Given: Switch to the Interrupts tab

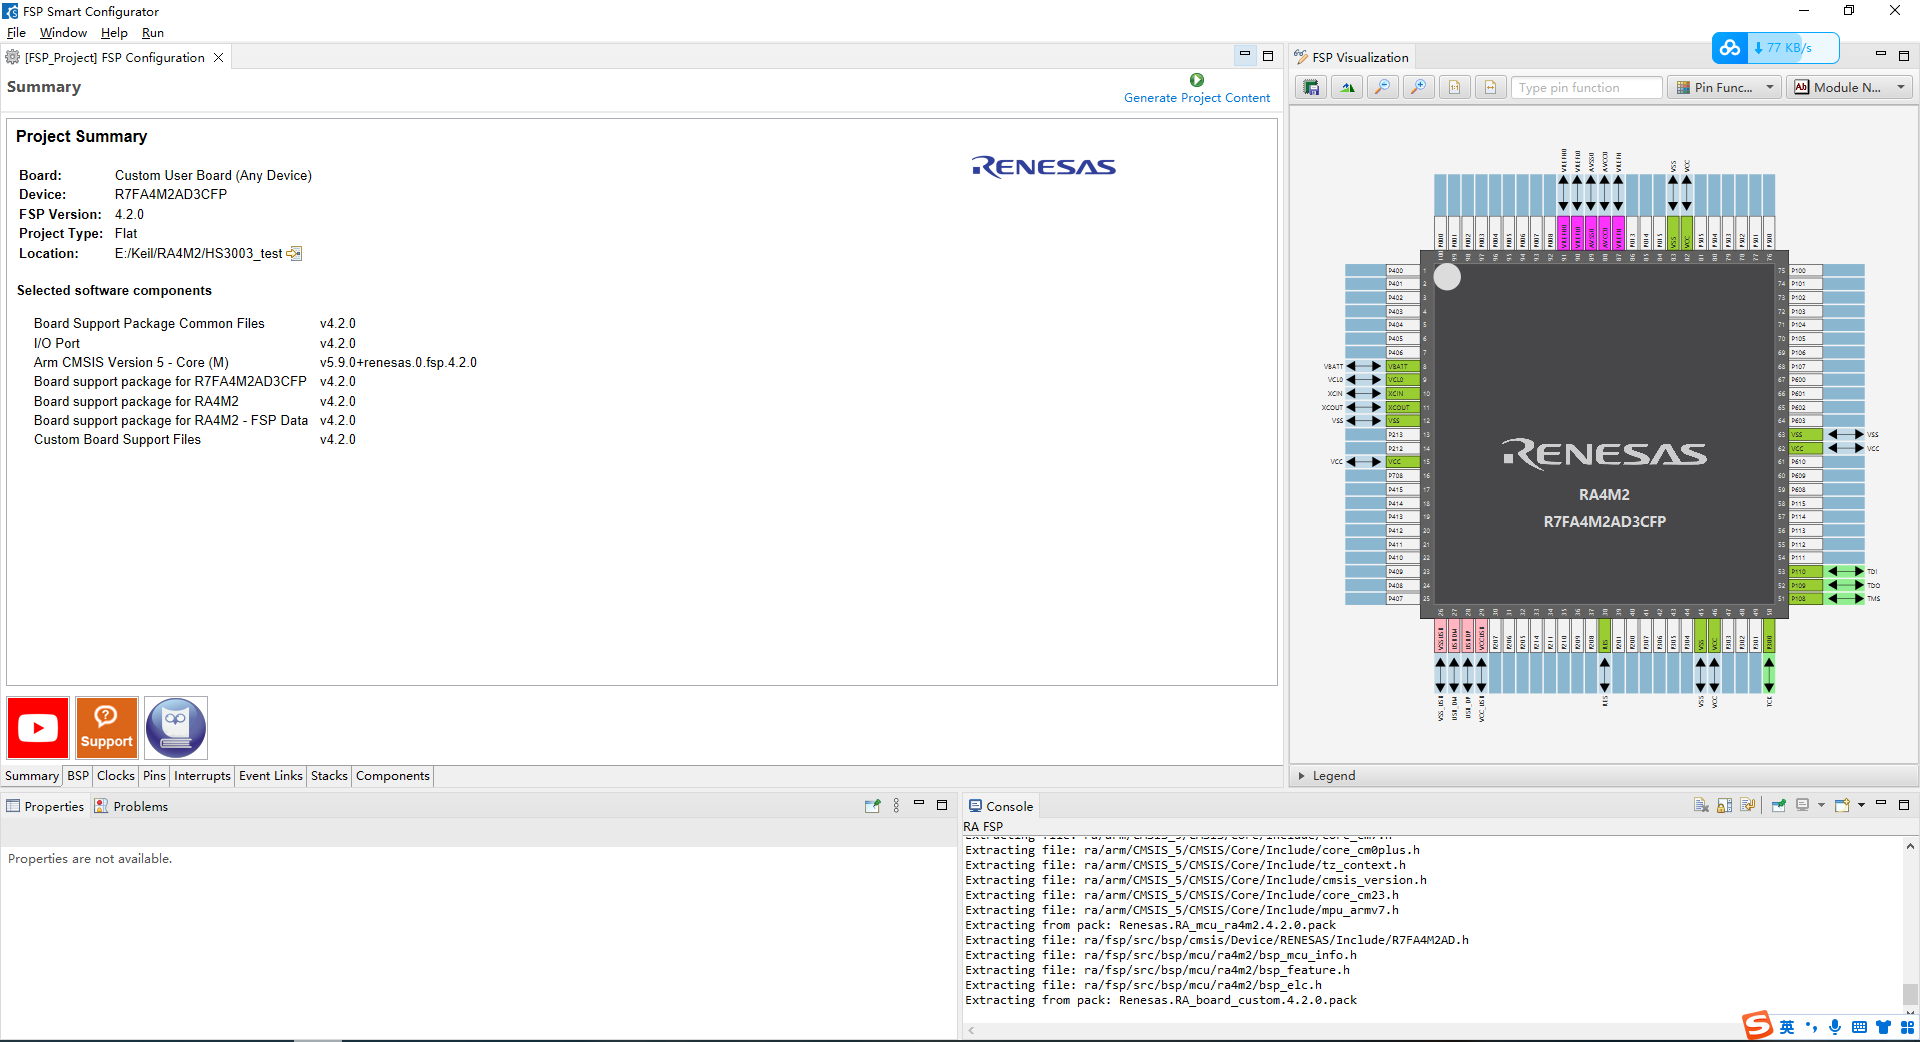Looking at the screenshot, I should (202, 776).
